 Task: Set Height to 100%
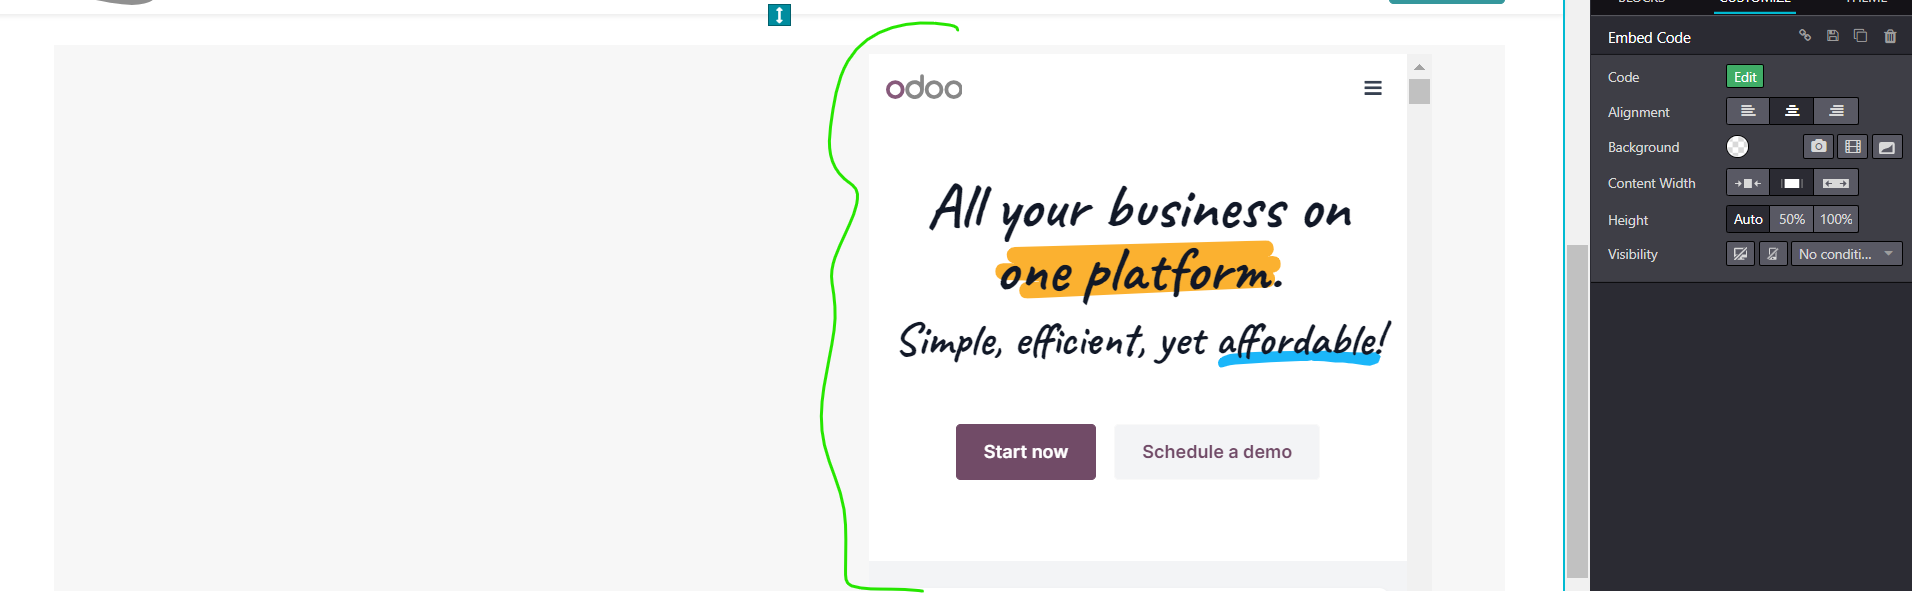point(1836,219)
